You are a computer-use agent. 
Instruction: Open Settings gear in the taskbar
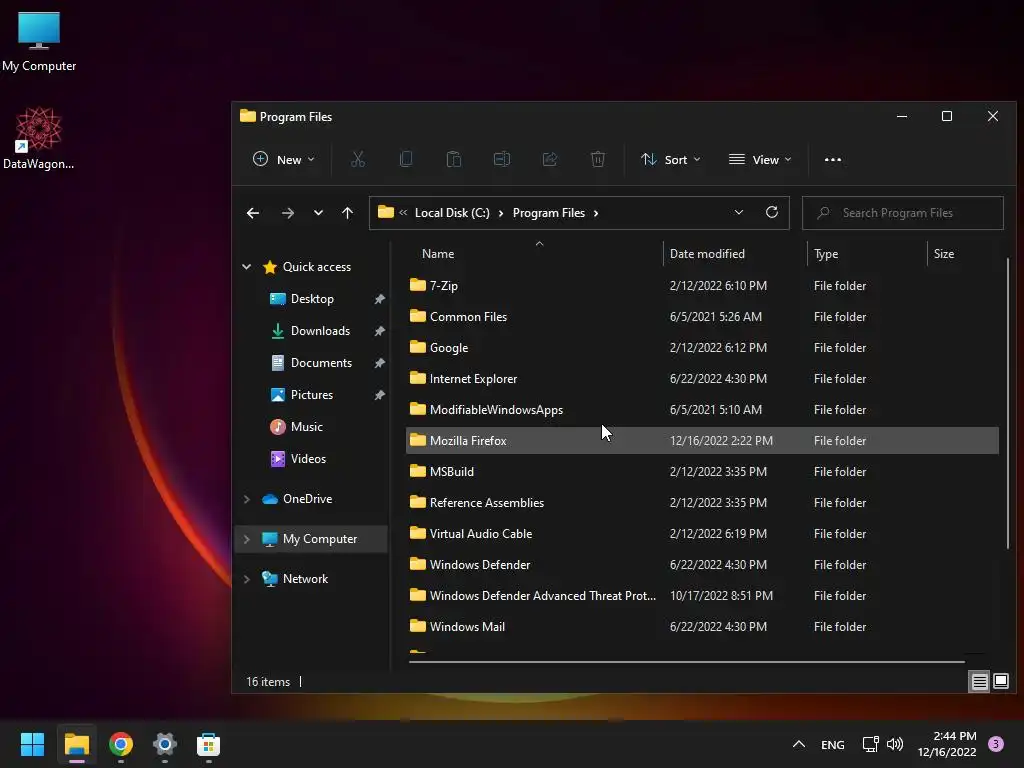165,744
